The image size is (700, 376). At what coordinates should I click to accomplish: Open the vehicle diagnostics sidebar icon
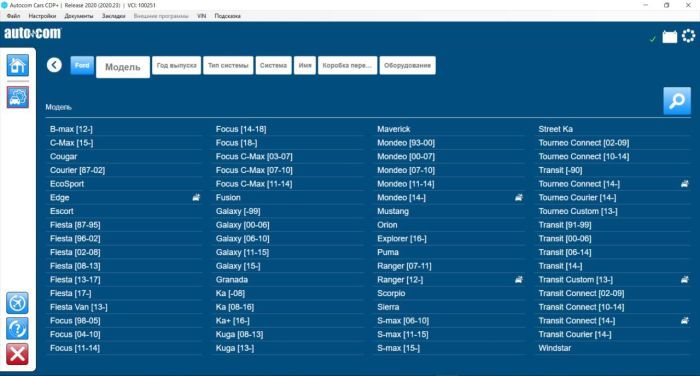[x=18, y=97]
